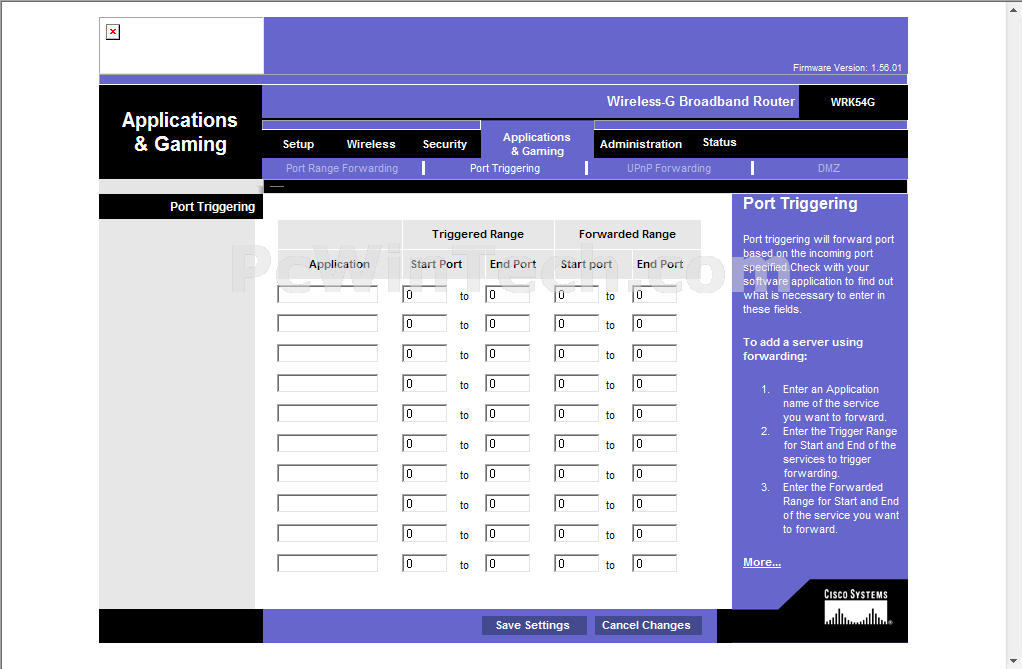Click the "Wireless-G Broadband Router" title text
1022x669 pixels.
[x=701, y=102]
